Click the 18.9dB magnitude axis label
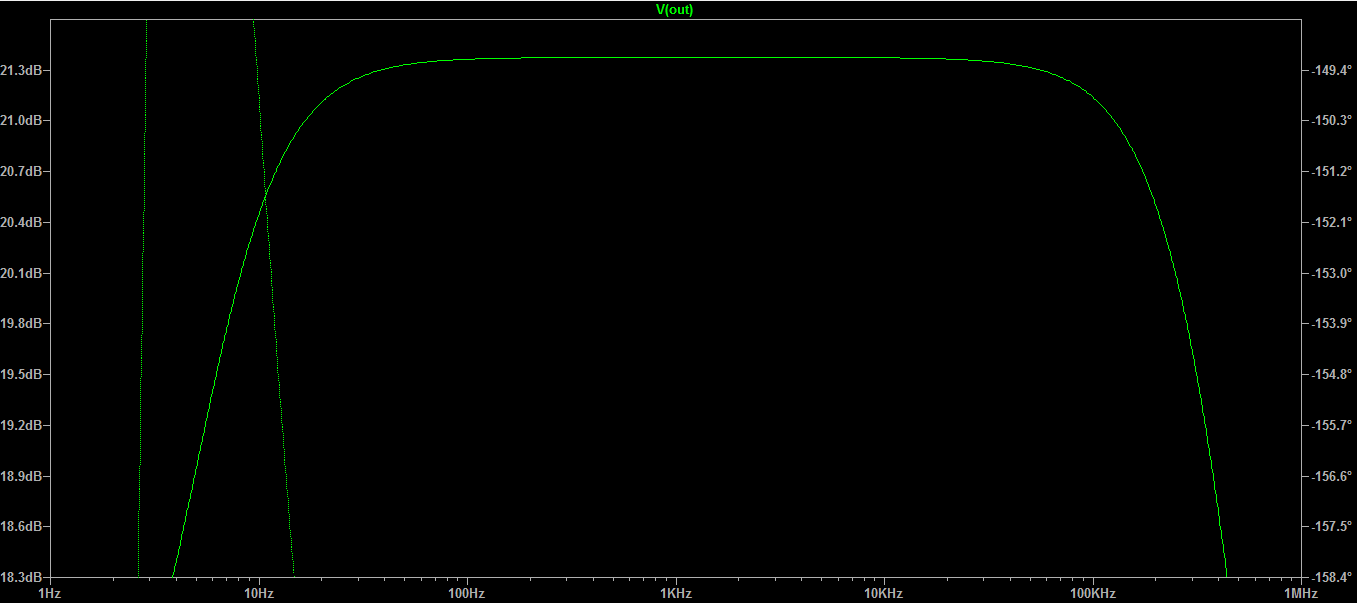Image resolution: width=1357 pixels, height=603 pixels. (20, 476)
